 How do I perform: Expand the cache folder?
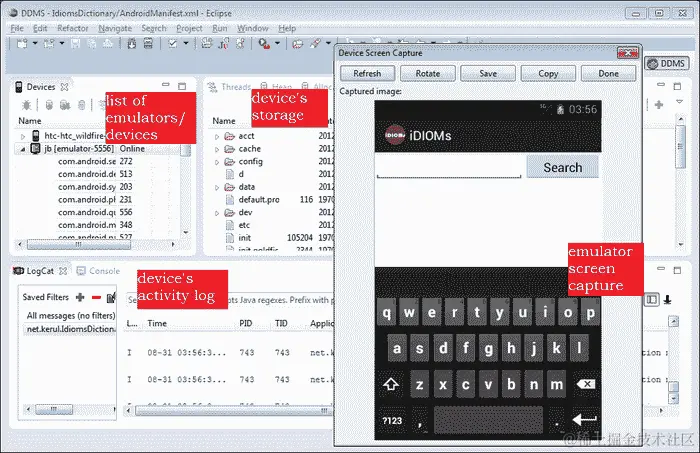[217, 149]
